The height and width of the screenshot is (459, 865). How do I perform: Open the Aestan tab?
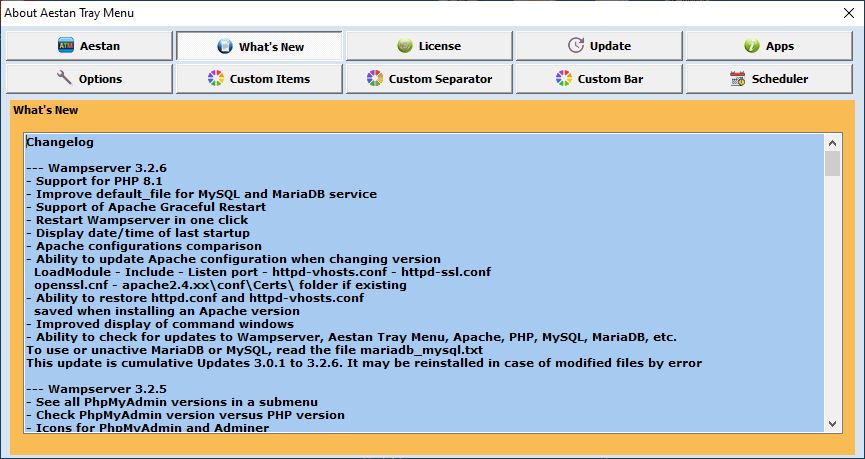click(89, 46)
